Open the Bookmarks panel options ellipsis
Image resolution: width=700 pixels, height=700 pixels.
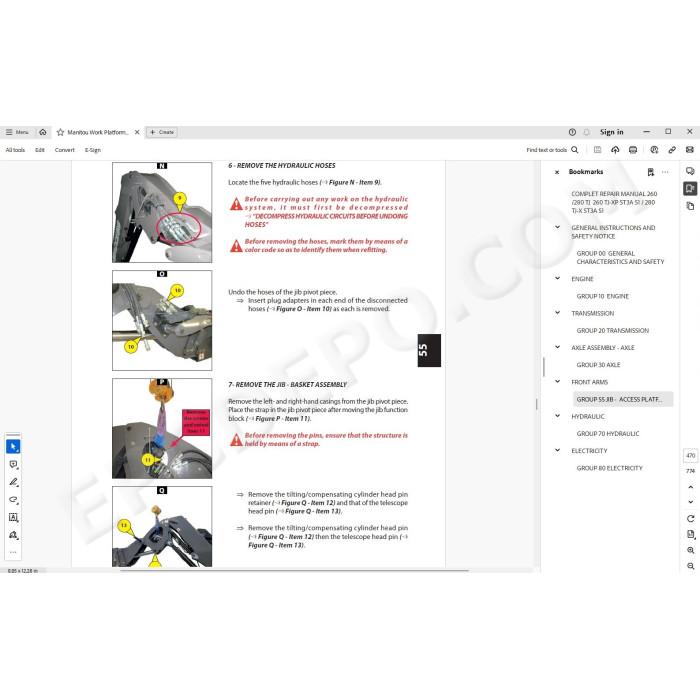pos(665,172)
